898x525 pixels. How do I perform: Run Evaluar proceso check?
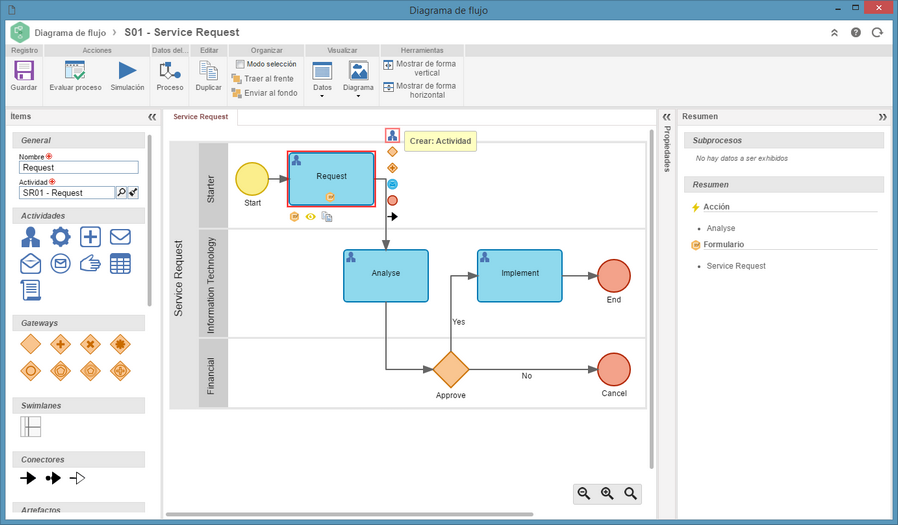tap(75, 76)
